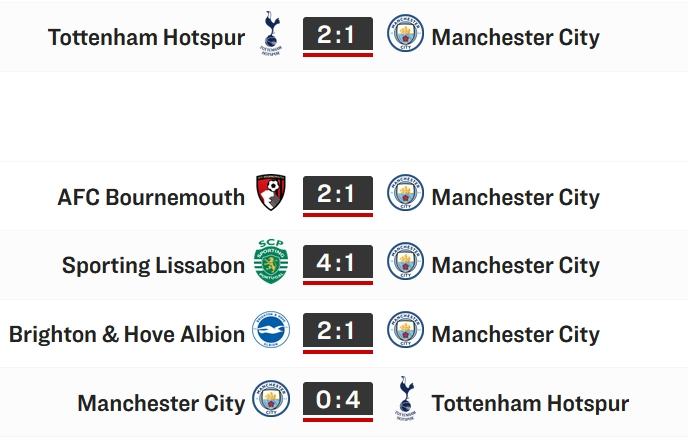Open the Manchester City 0:4 score box
This screenshot has width=688, height=447.
click(x=338, y=402)
